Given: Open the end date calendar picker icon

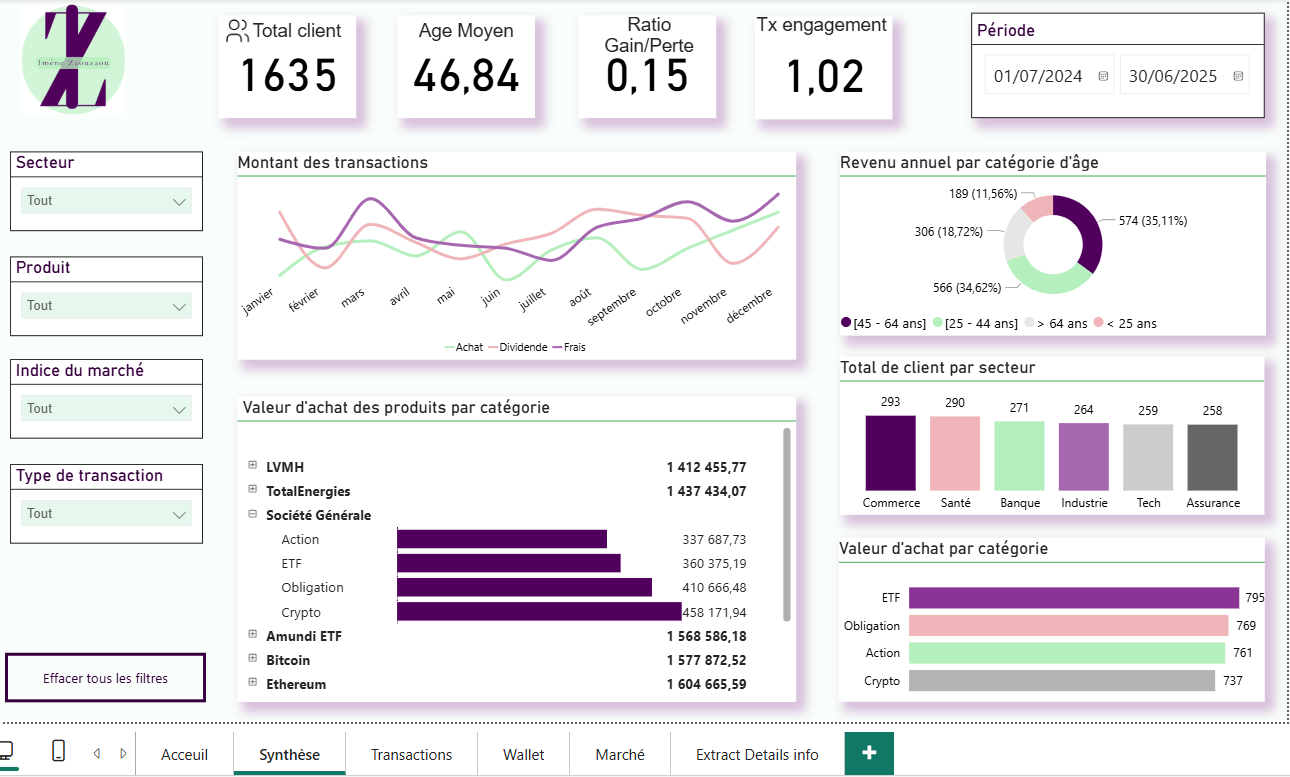Looking at the screenshot, I should (x=1238, y=76).
